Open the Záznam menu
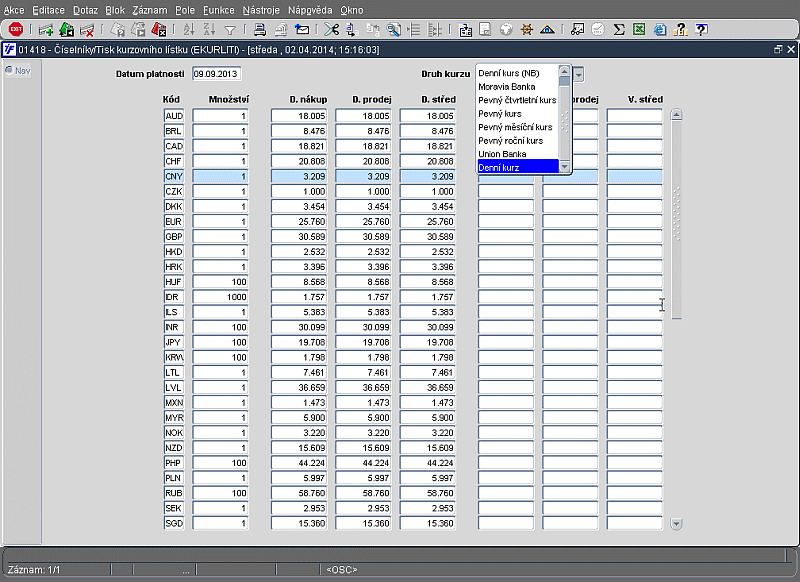 (x=150, y=9)
